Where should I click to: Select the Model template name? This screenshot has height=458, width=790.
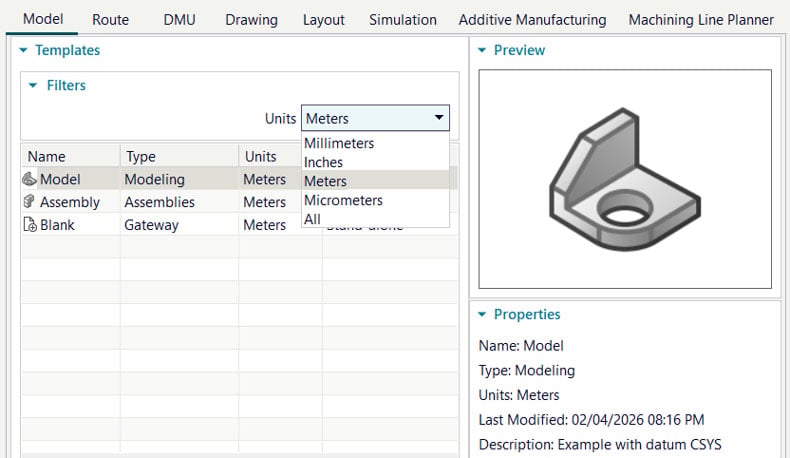tap(60, 179)
